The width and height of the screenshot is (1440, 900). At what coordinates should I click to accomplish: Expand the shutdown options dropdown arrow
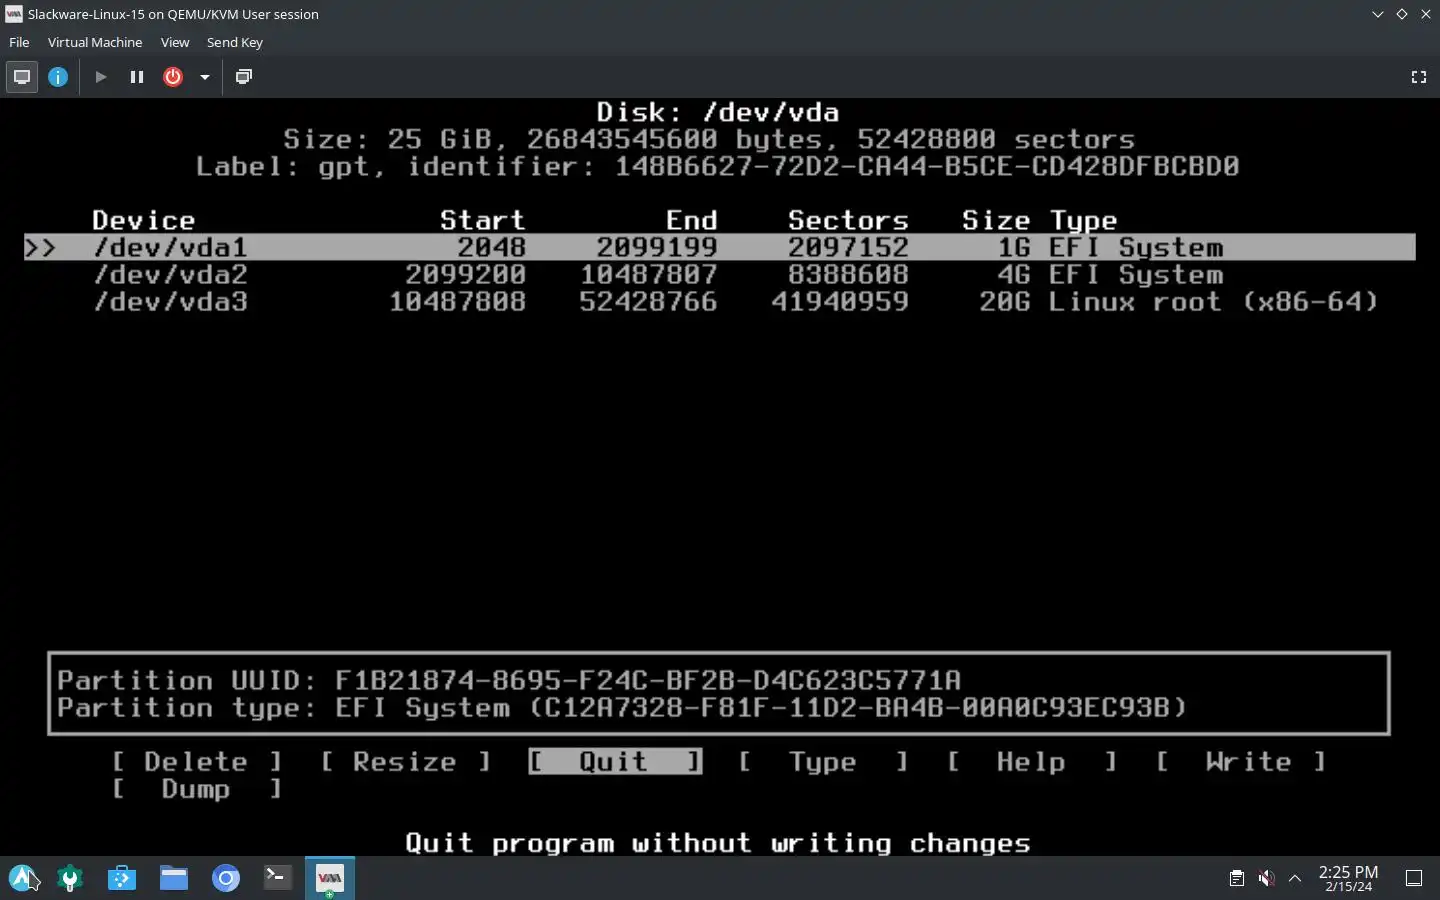coord(205,77)
